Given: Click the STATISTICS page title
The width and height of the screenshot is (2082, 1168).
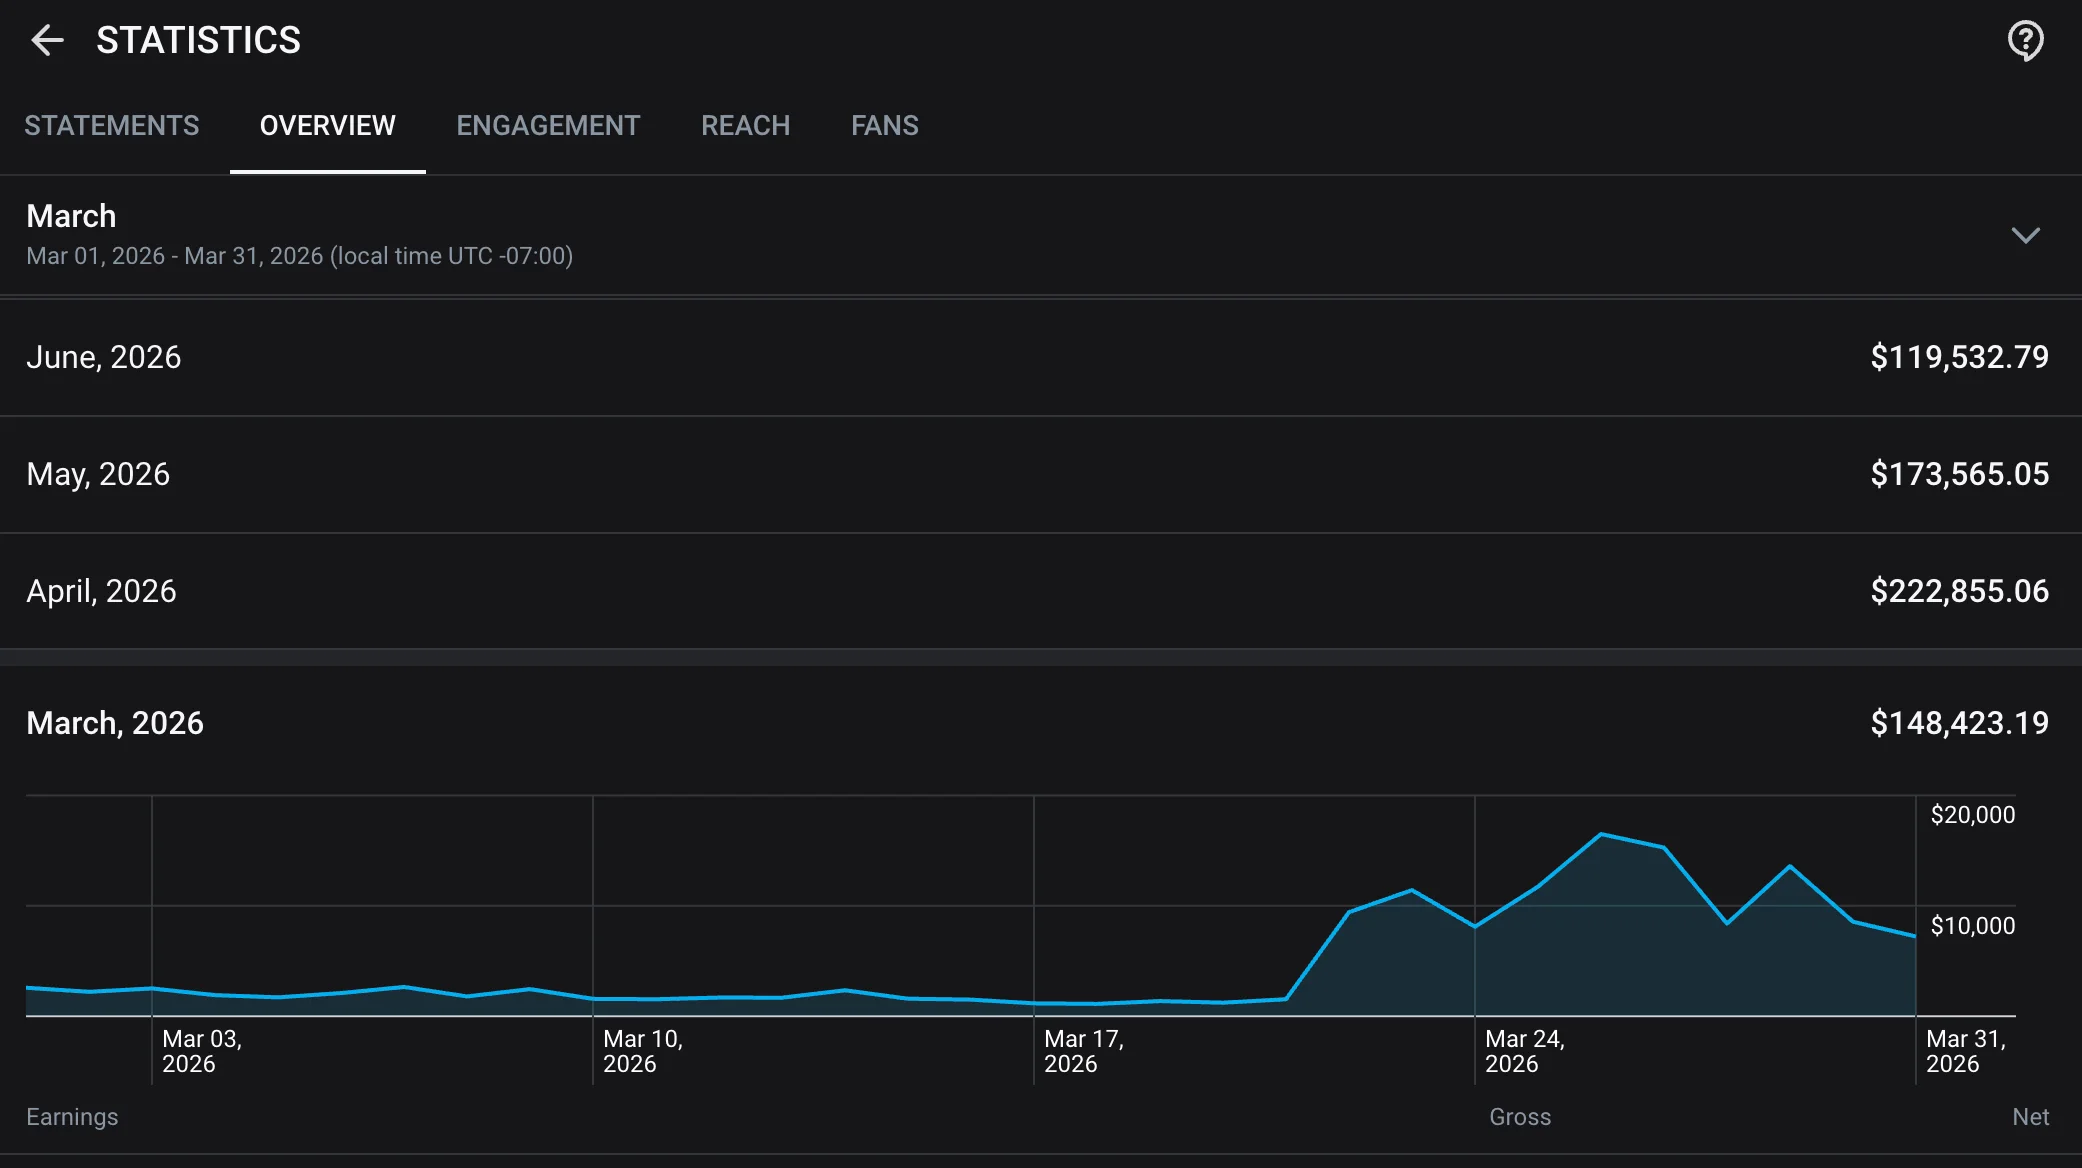Looking at the screenshot, I should [199, 40].
